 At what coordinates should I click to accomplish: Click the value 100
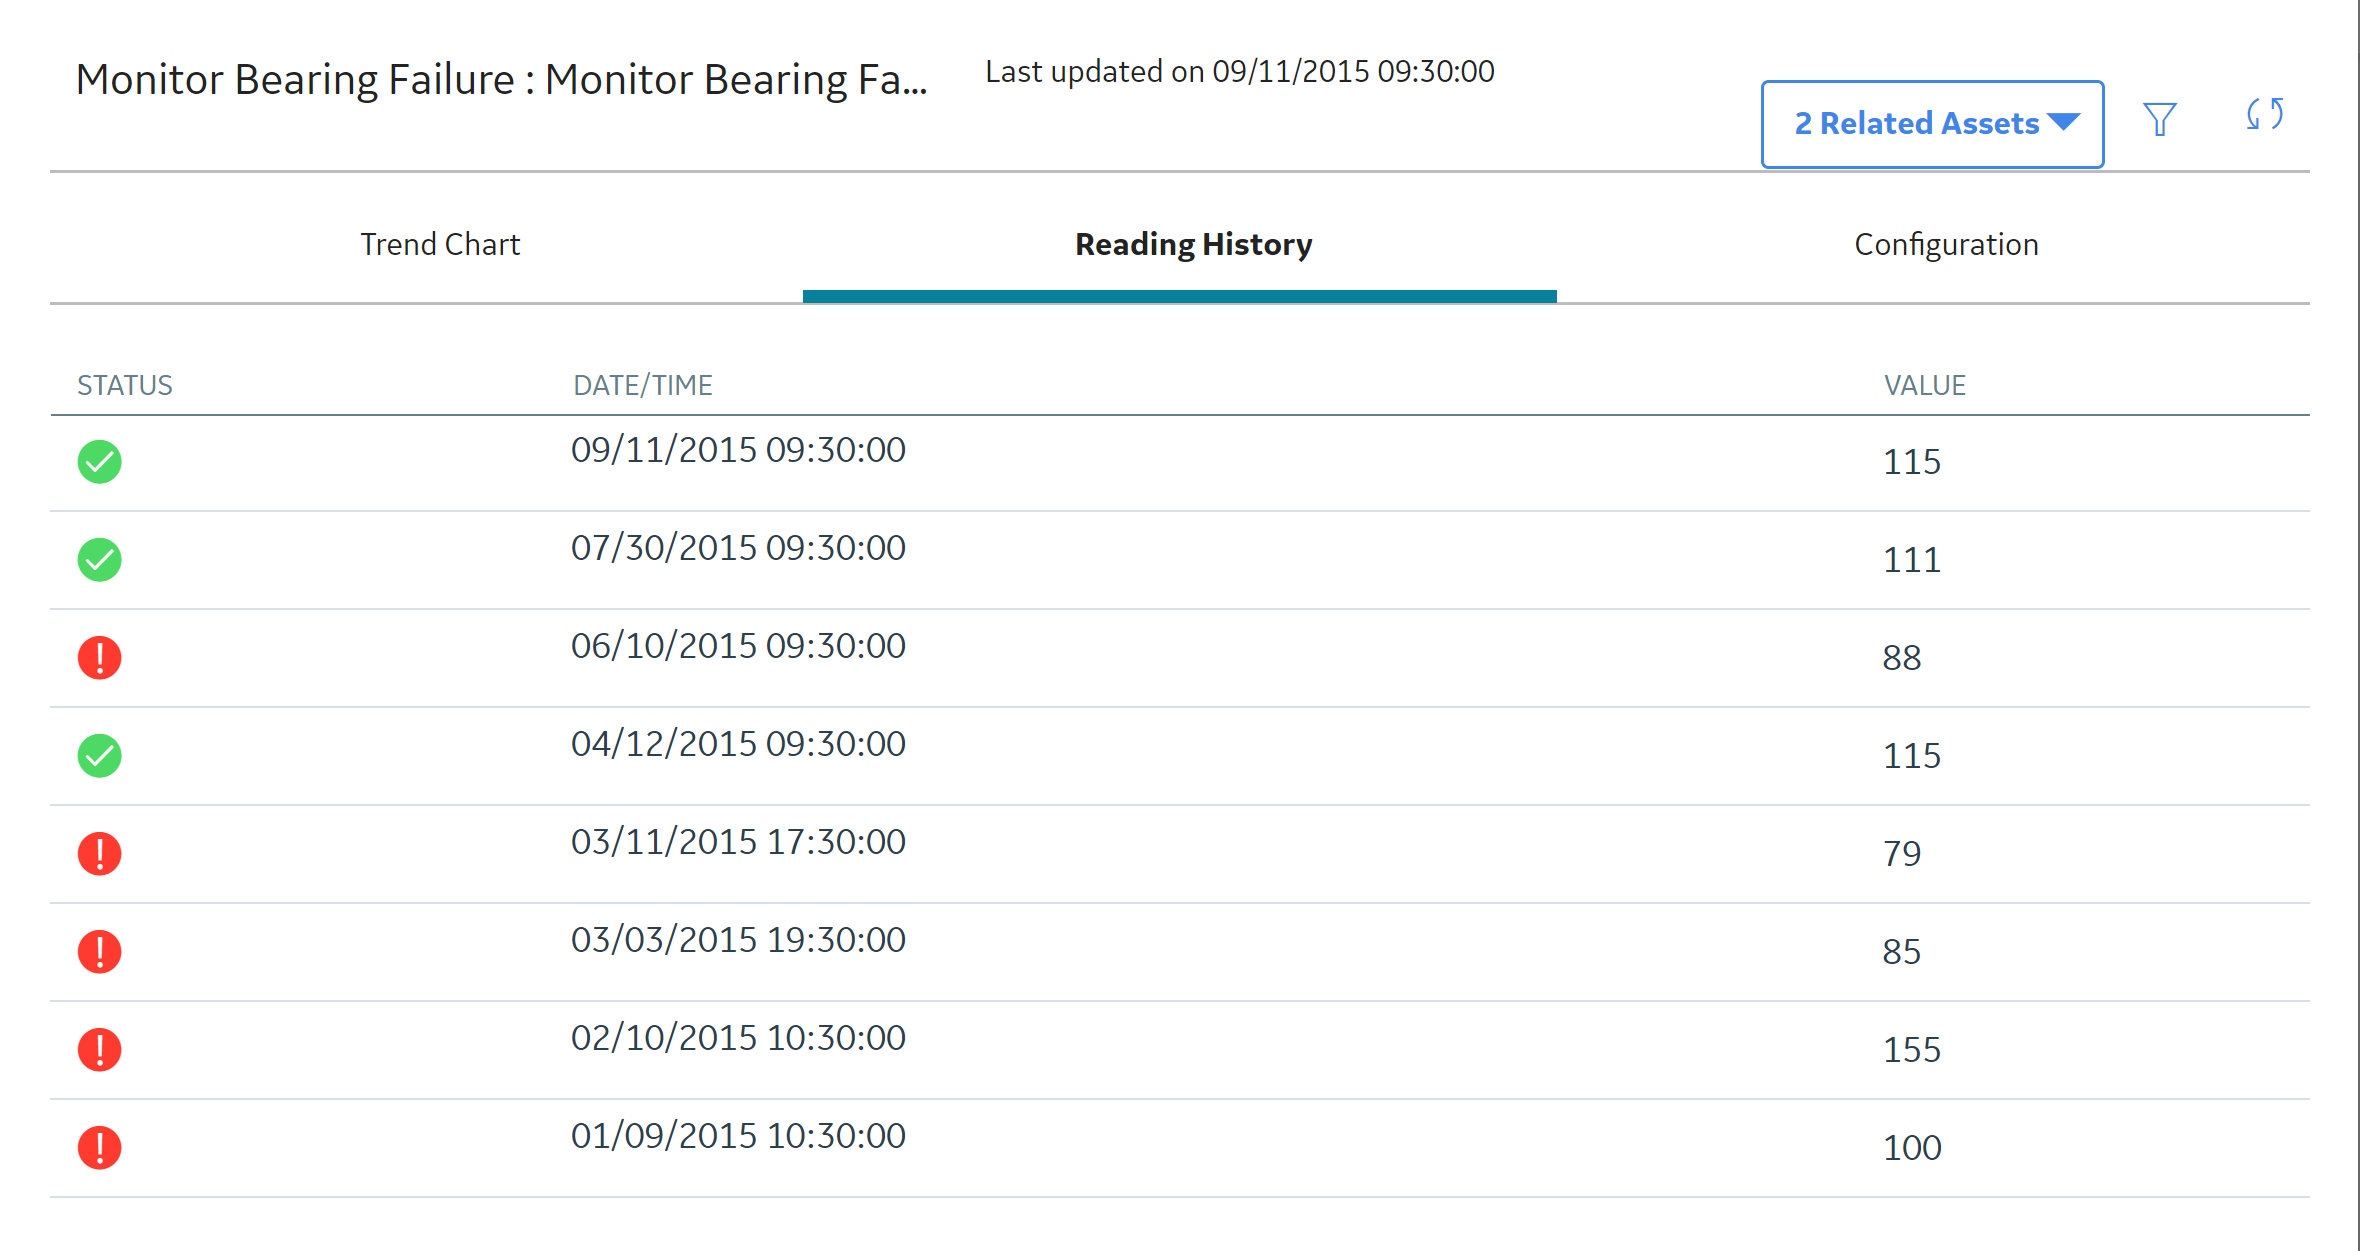(x=1912, y=1148)
